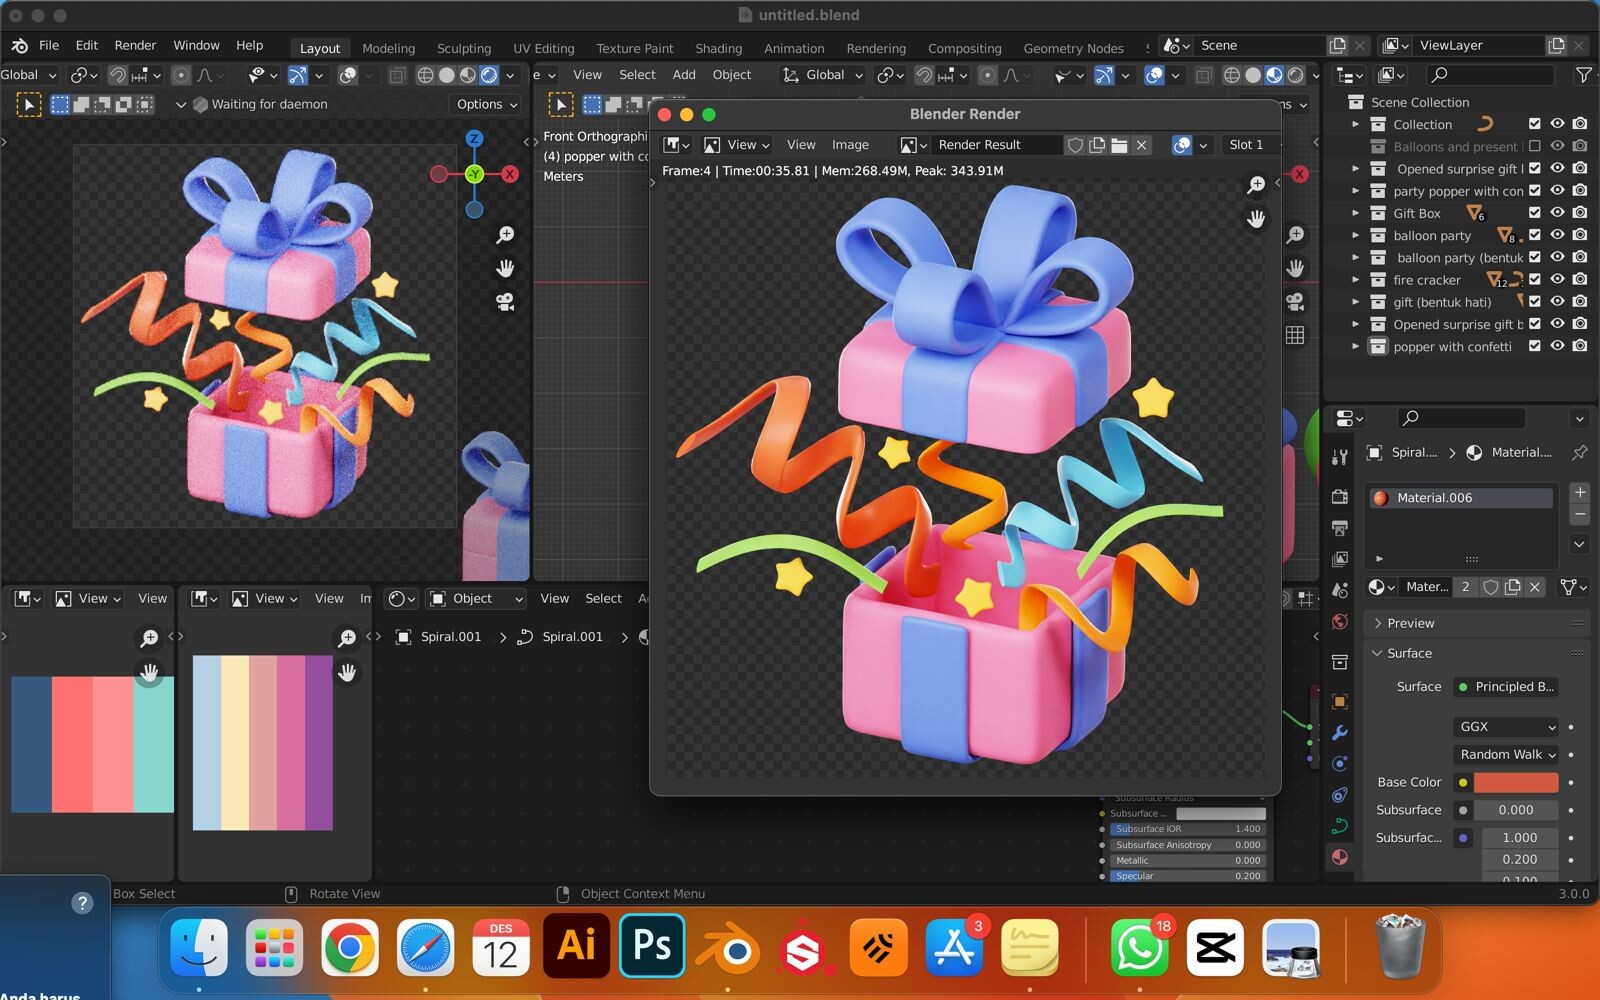Click the filter funnel icon in the Outliner

pos(1583,75)
